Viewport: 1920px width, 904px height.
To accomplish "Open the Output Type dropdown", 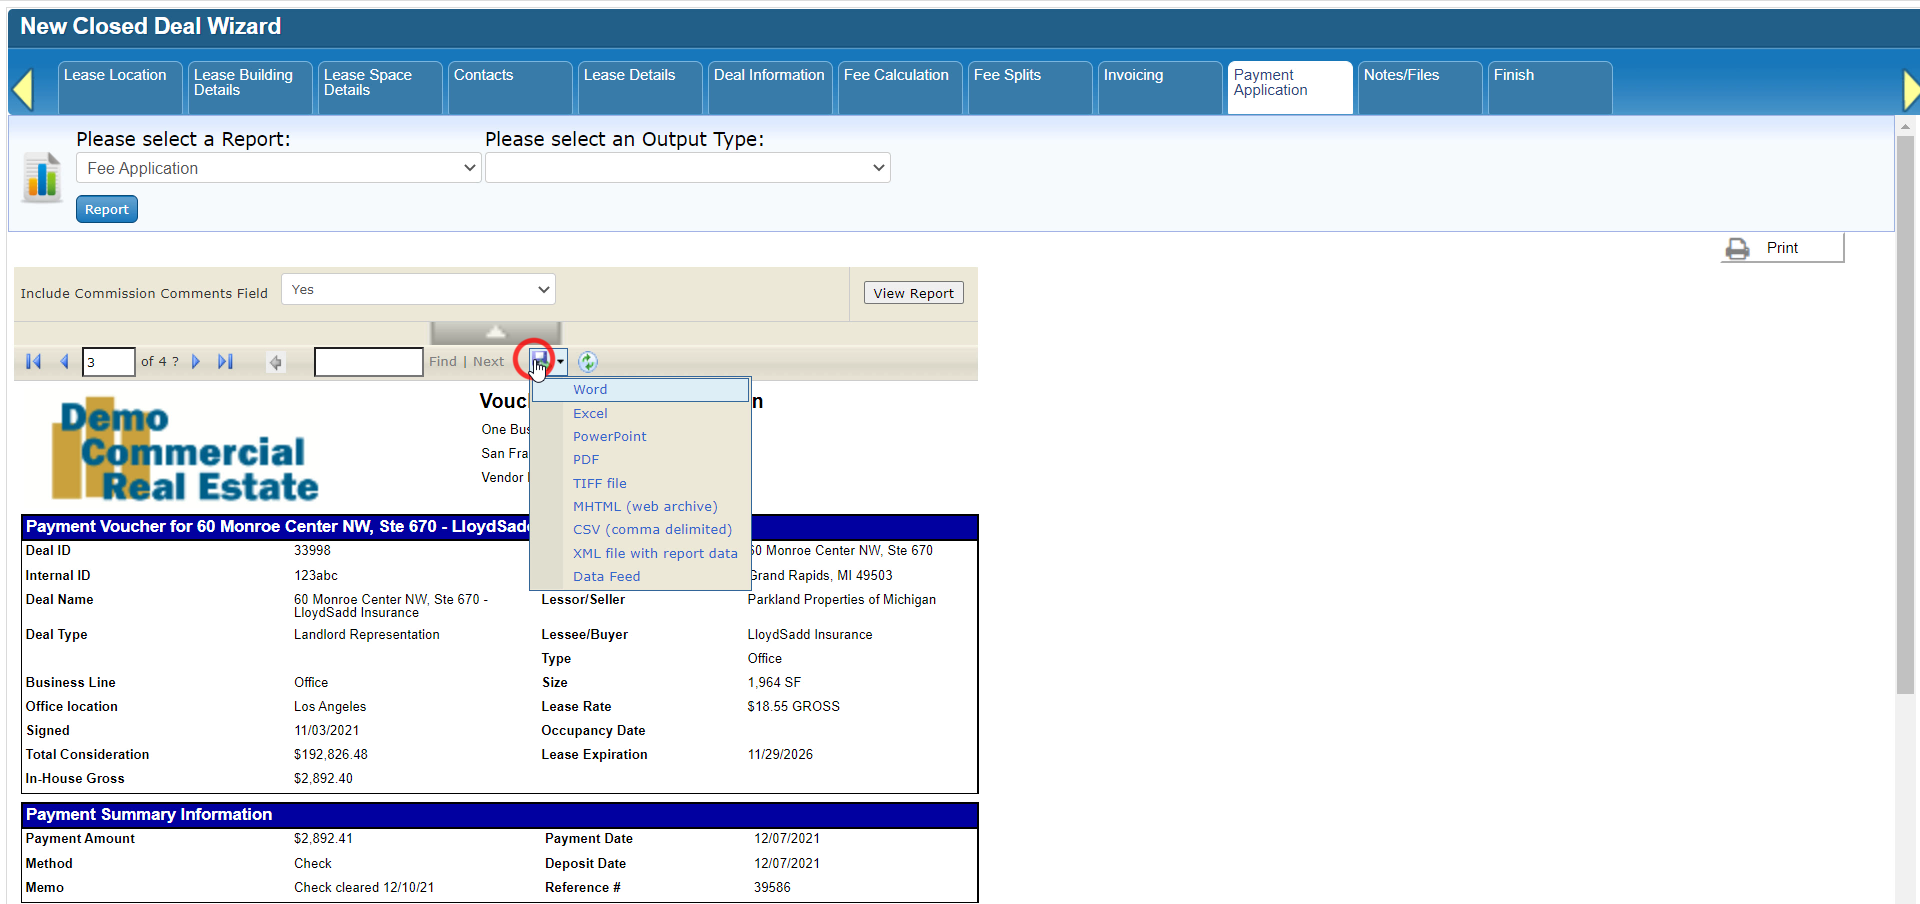I will [x=687, y=168].
